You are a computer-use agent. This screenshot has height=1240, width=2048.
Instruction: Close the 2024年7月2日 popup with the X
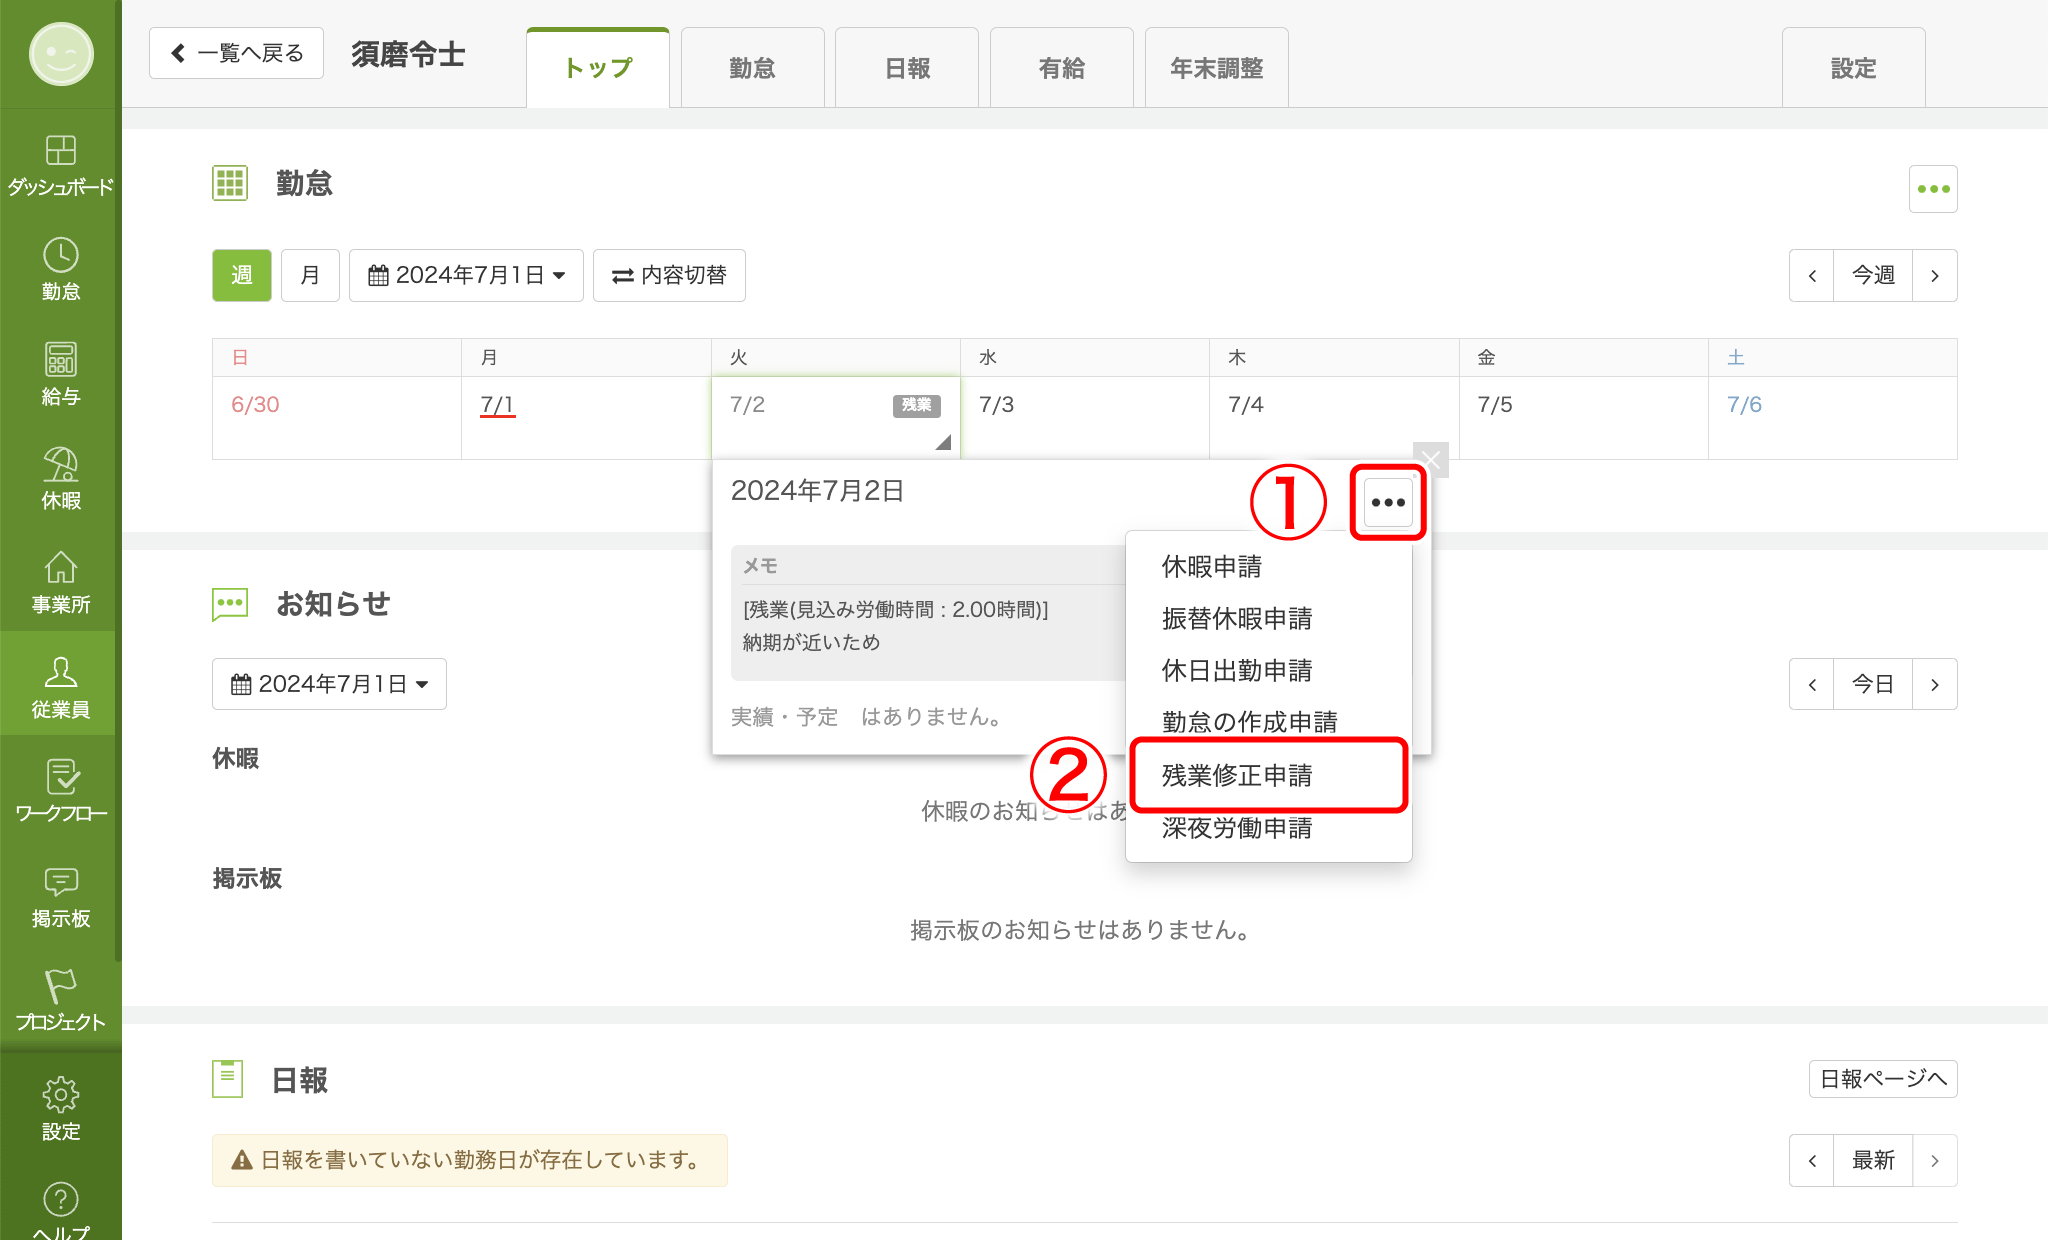pos(1431,460)
